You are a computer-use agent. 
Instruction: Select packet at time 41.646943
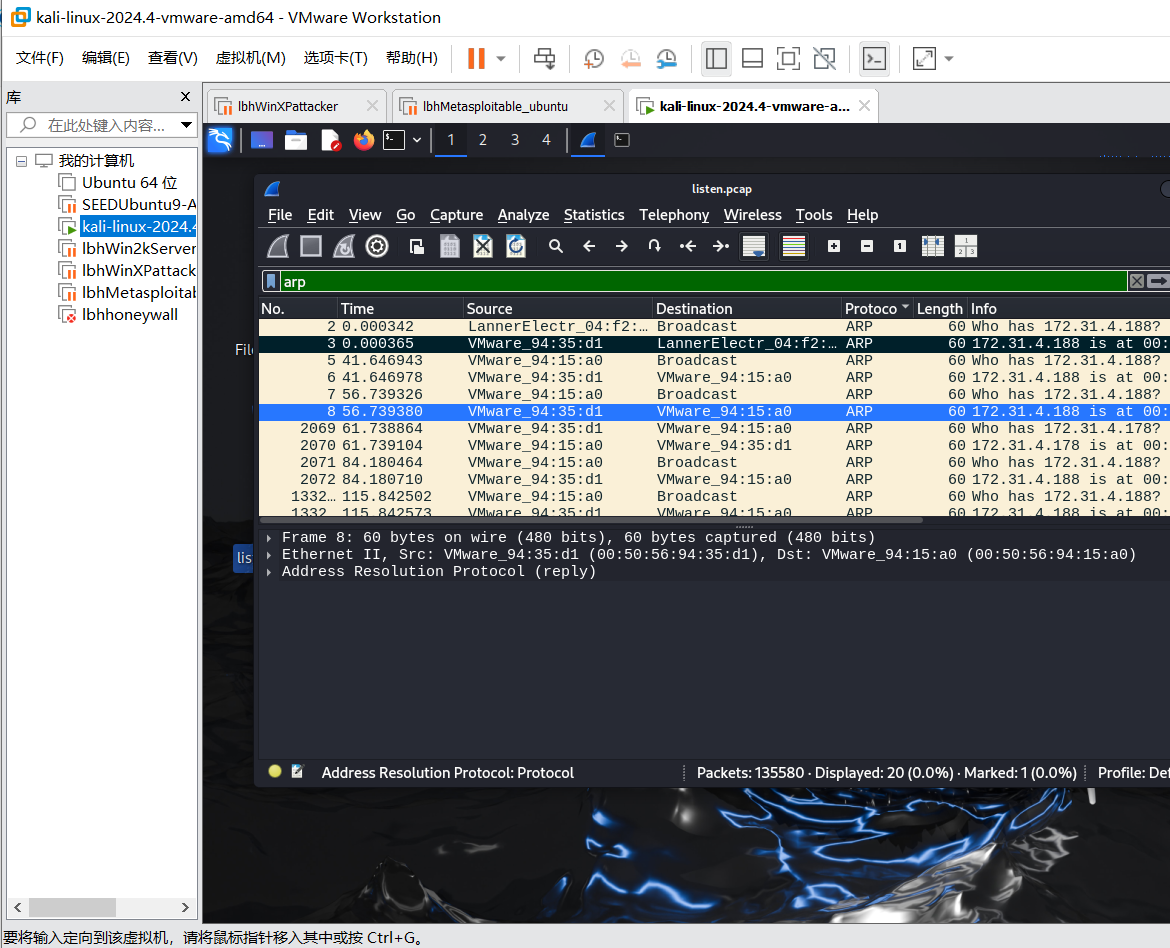[714, 361]
